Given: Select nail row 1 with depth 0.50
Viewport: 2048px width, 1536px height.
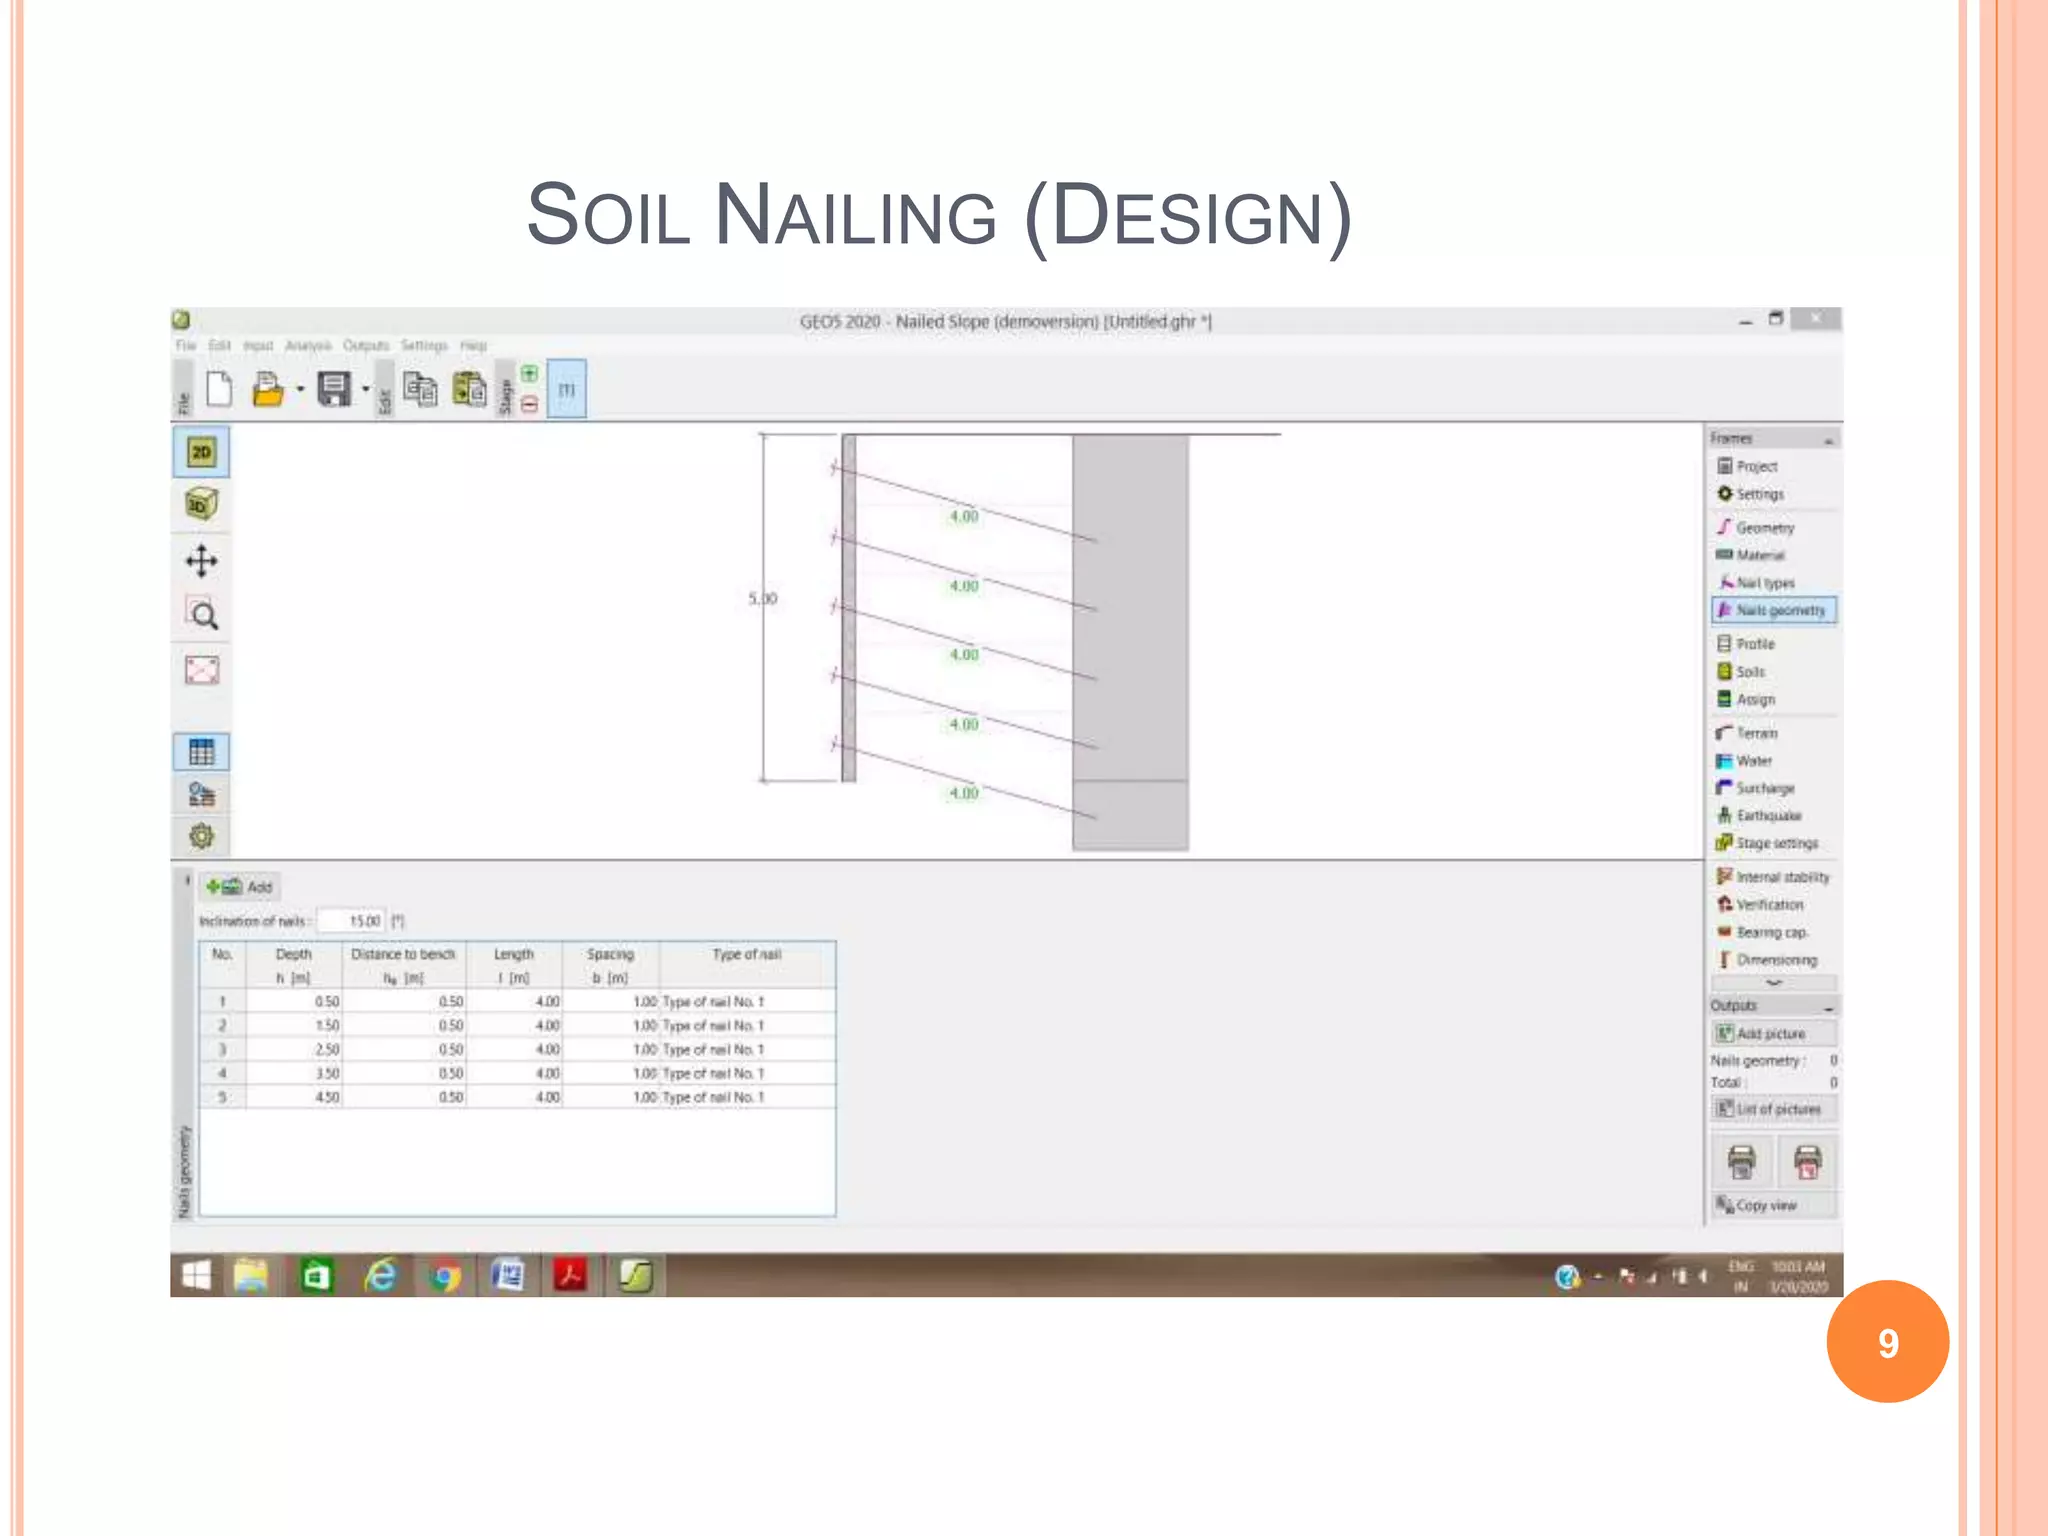Looking at the screenshot, I should [517, 1001].
